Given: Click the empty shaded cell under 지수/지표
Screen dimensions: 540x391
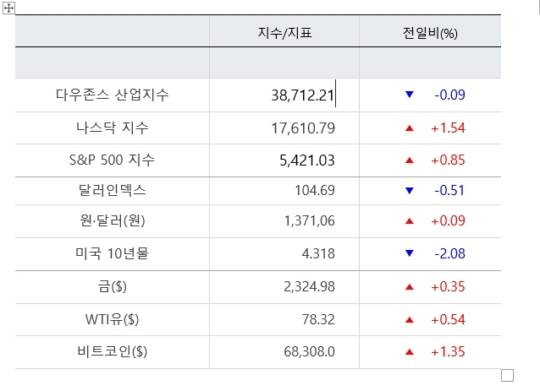Looking at the screenshot, I should pos(284,63).
